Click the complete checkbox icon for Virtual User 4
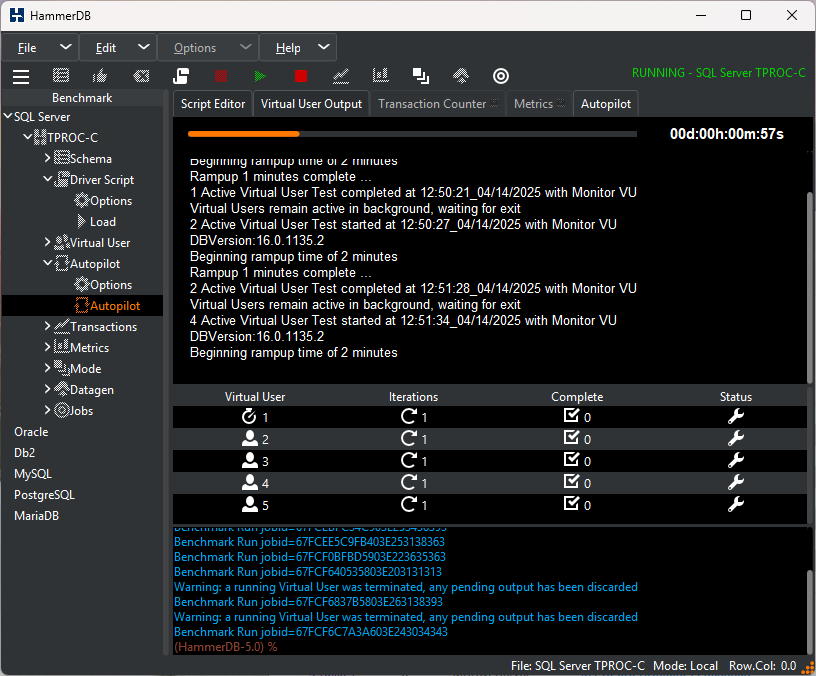The width and height of the screenshot is (816, 676). [571, 481]
